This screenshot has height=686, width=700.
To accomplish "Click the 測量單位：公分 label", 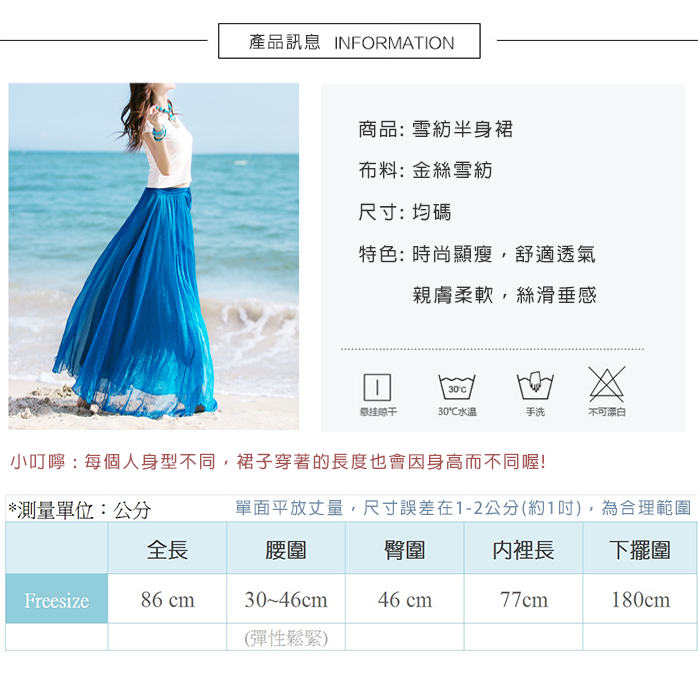I will click(x=80, y=510).
